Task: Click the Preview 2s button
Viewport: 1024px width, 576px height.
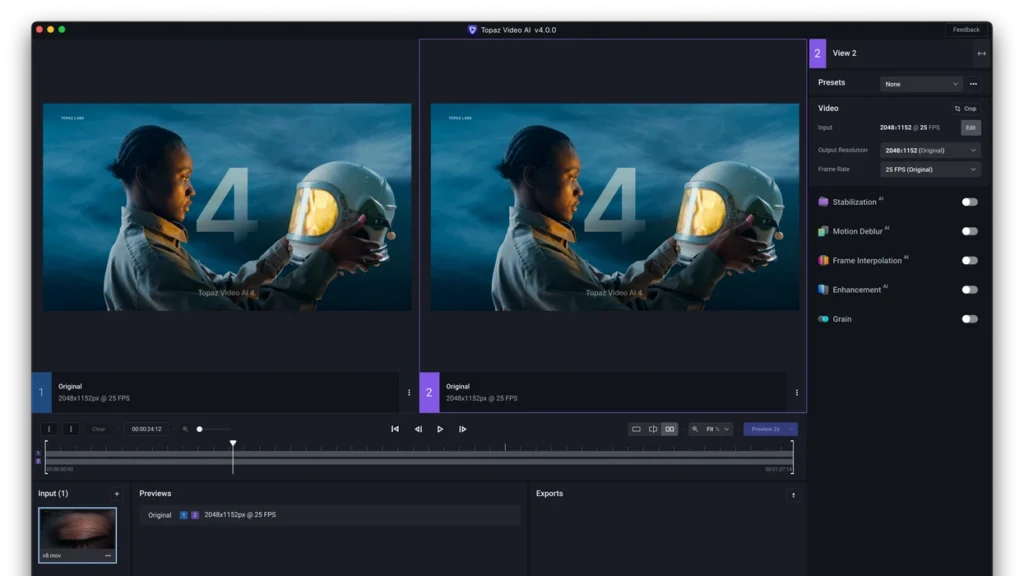Action: (765, 429)
